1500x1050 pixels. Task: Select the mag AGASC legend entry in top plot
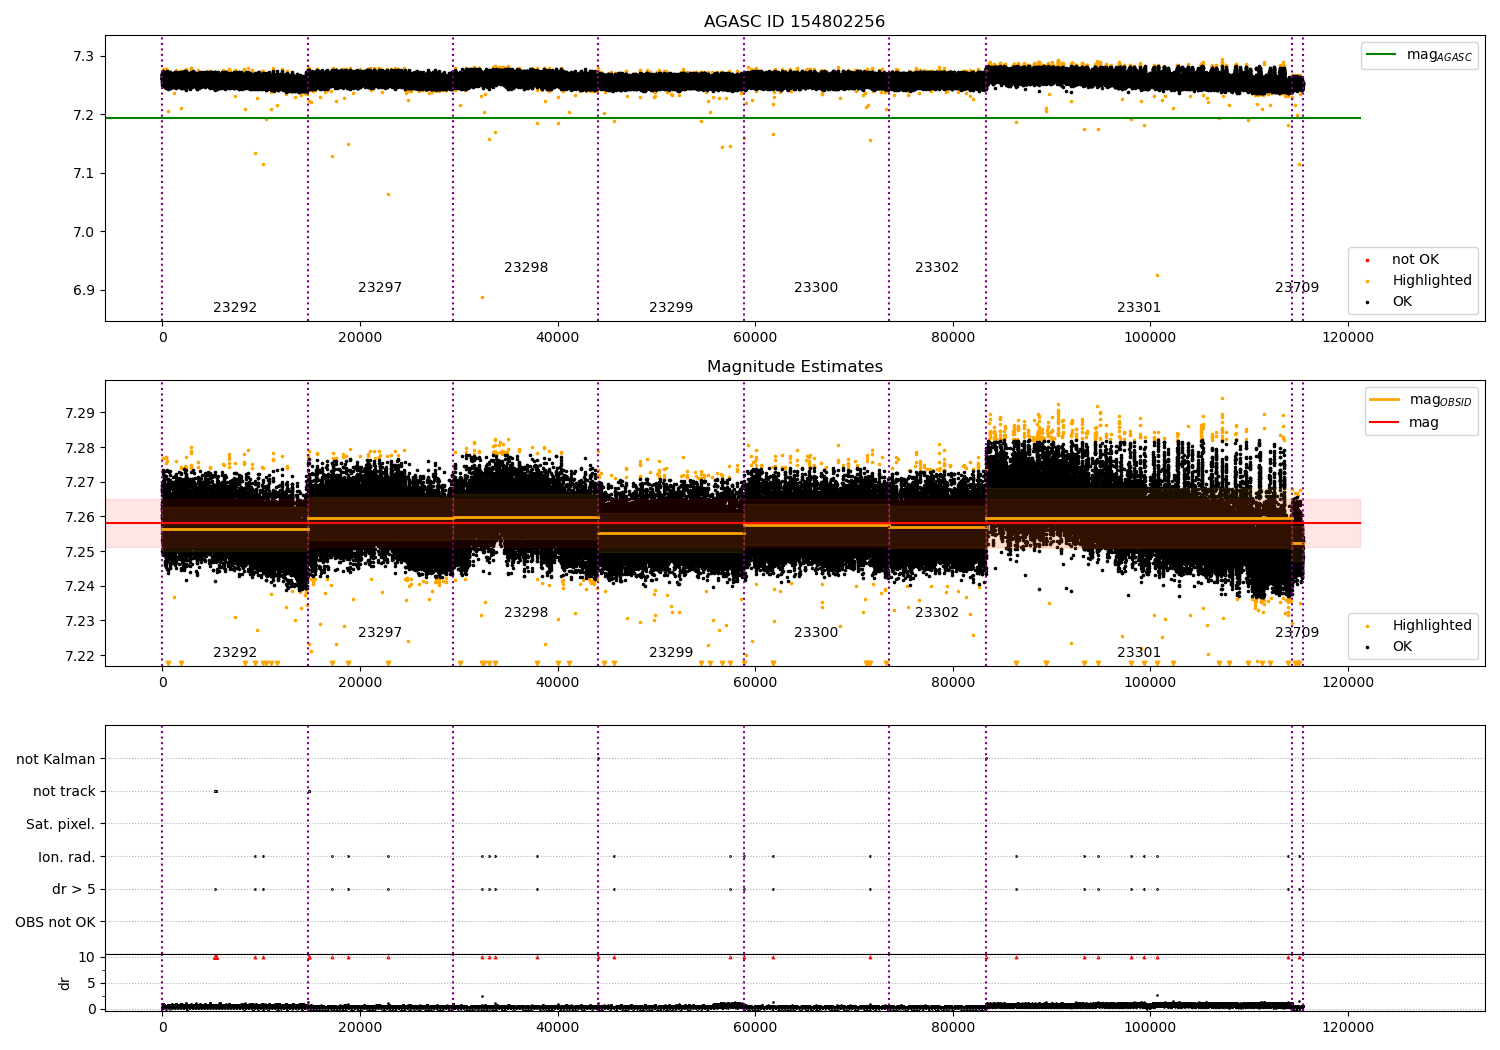pyautogui.click(x=1419, y=55)
